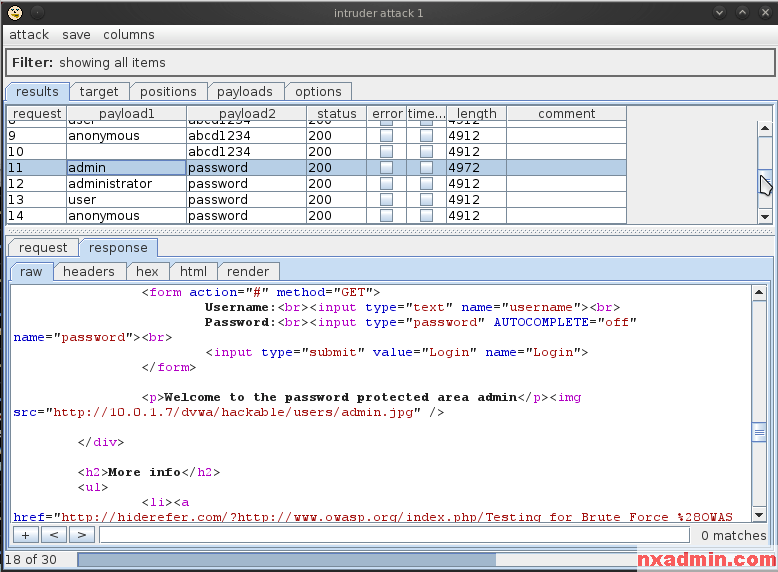The image size is (778, 572).
Task: Toggle error checkbox for request 14
Action: pyautogui.click(x=386, y=216)
